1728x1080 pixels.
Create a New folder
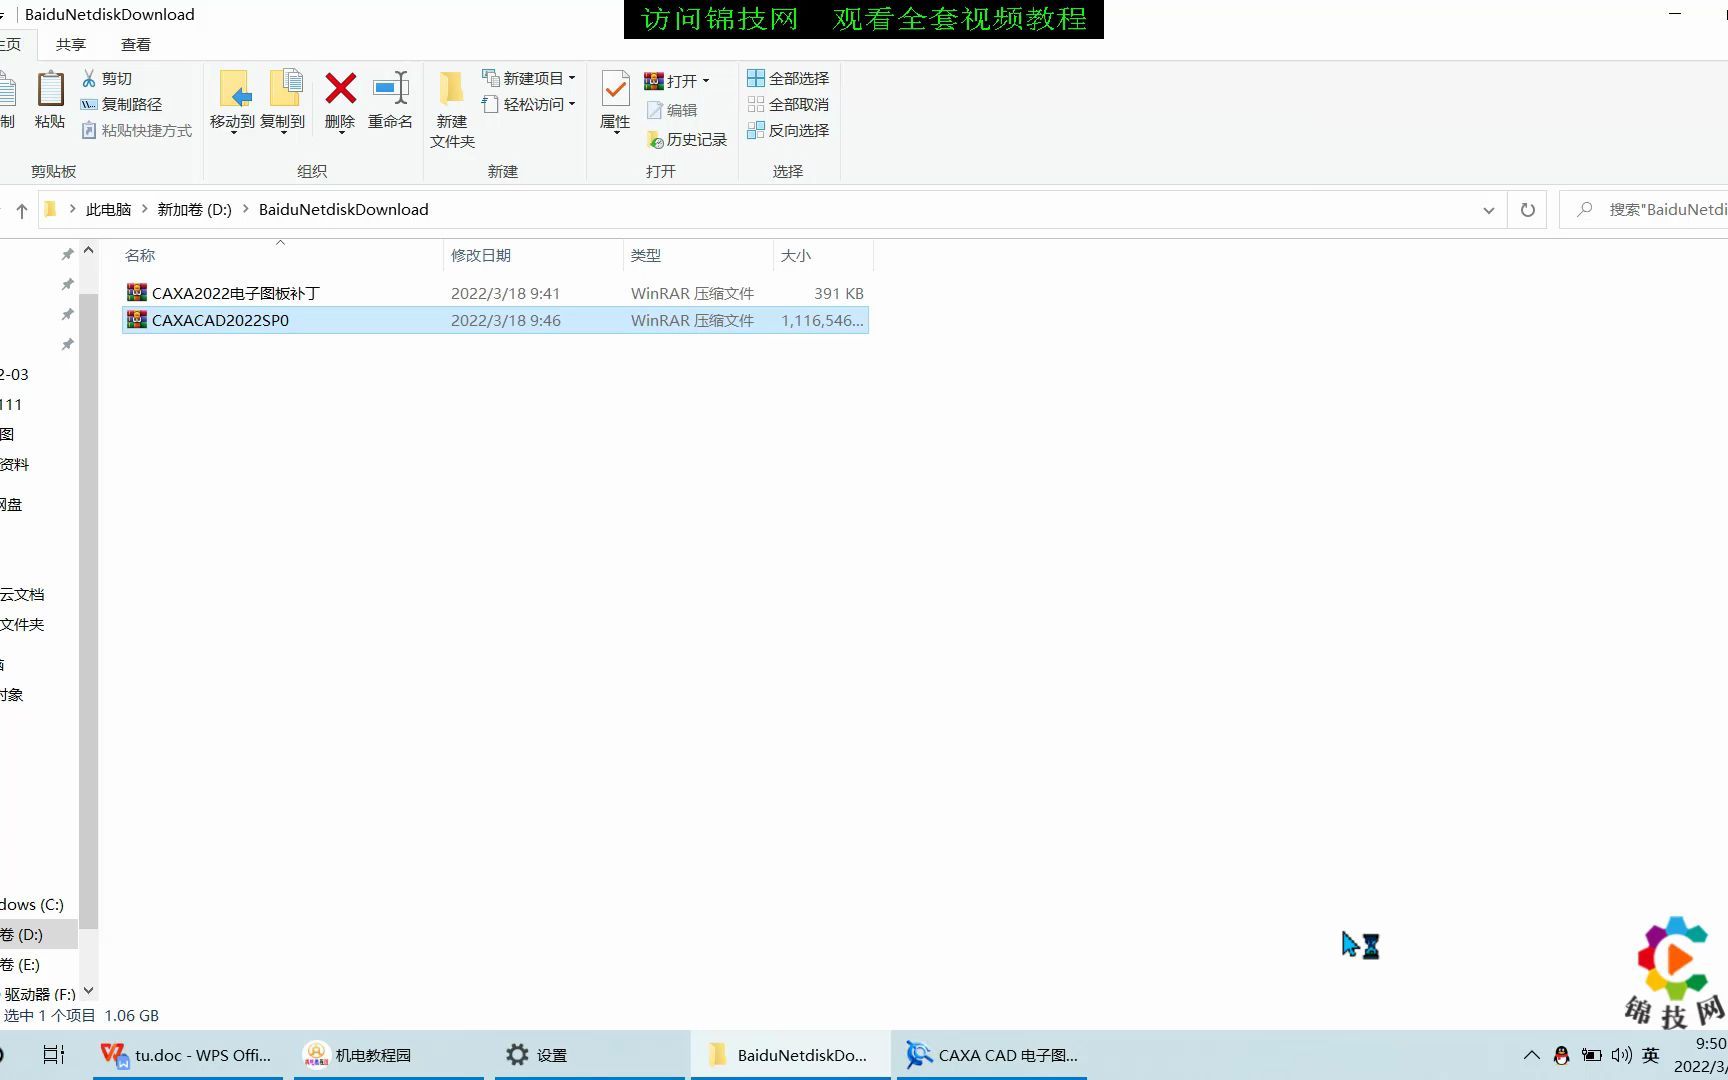point(452,109)
